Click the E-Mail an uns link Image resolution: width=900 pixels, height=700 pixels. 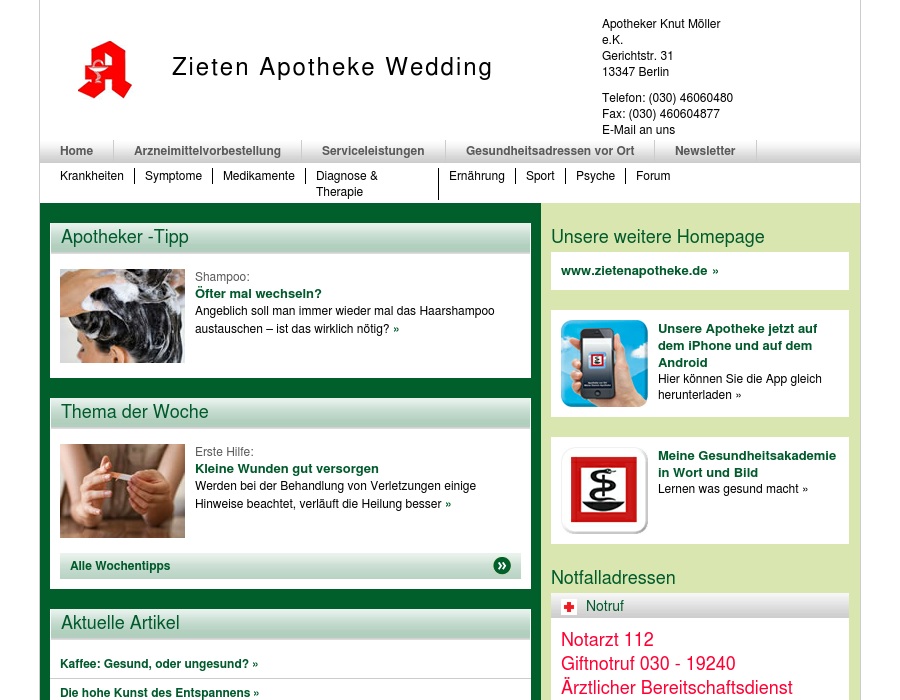pyautogui.click(x=638, y=130)
